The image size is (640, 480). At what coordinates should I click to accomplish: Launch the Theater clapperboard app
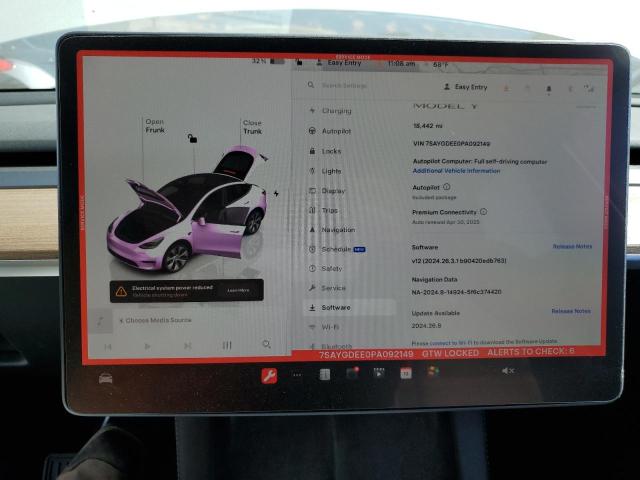pyautogui.click(x=379, y=373)
